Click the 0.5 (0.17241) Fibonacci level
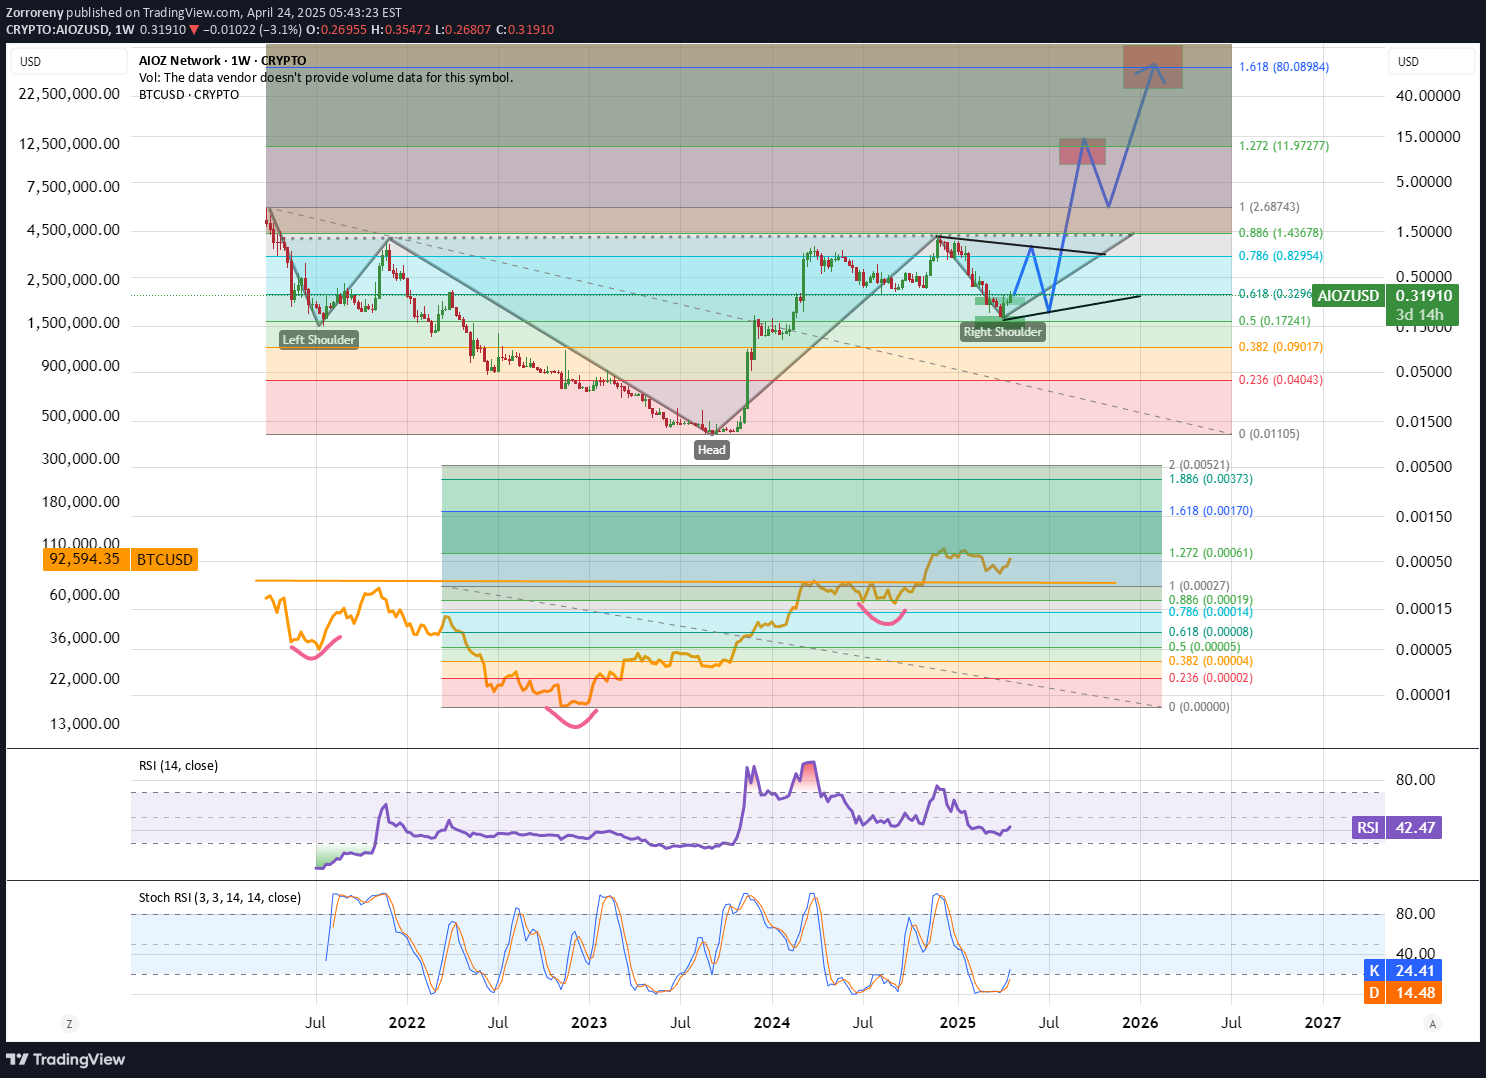1486x1078 pixels. click(x=1275, y=321)
